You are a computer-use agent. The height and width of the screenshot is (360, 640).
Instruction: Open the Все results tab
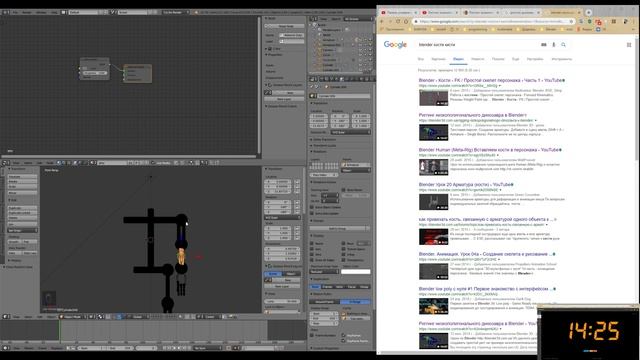pos(421,59)
